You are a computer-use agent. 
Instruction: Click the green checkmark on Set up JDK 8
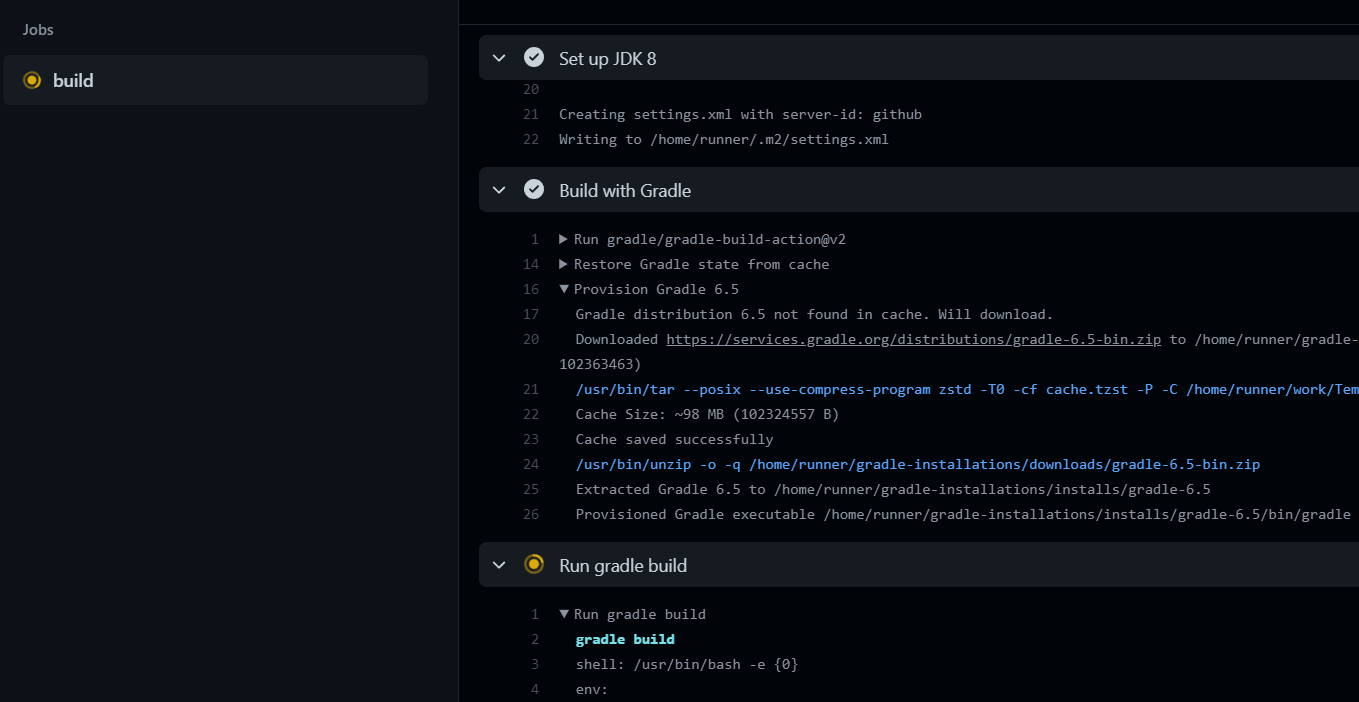coord(533,57)
